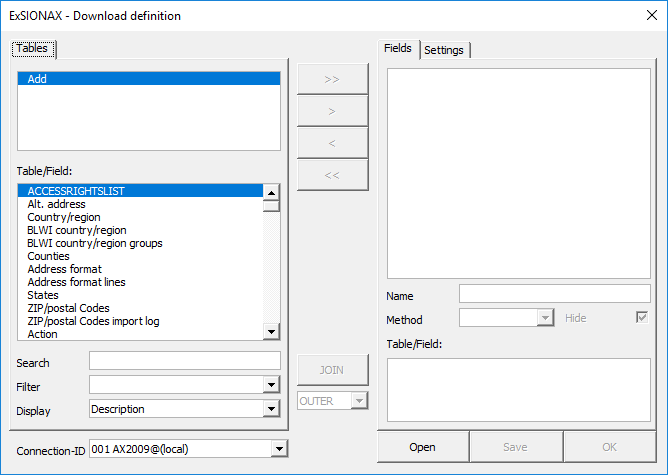Switch to the Settings tab
668x475 pixels.
[444, 50]
